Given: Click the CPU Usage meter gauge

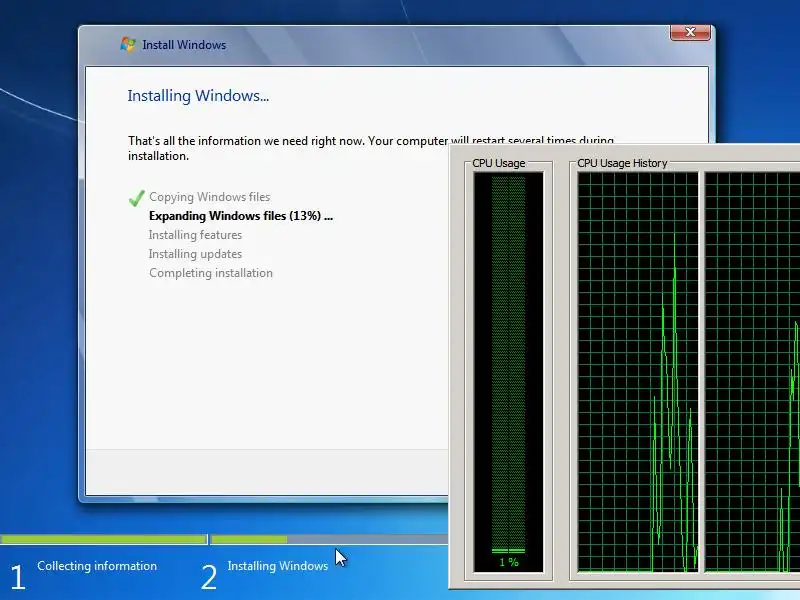Looking at the screenshot, I should [508, 371].
